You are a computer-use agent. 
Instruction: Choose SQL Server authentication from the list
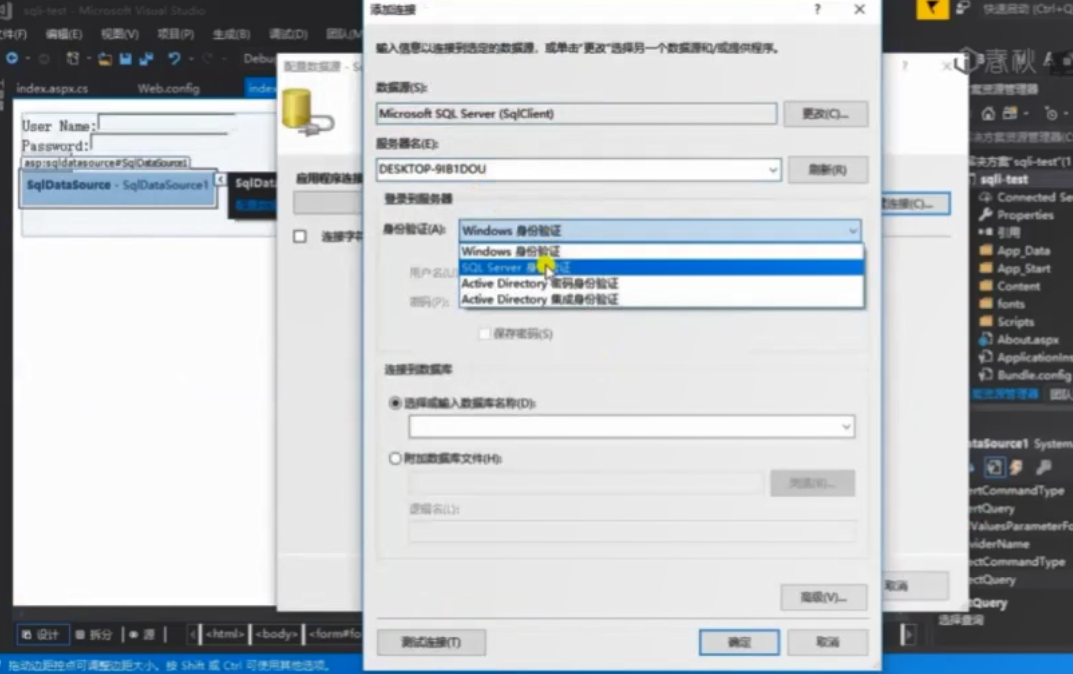661,268
